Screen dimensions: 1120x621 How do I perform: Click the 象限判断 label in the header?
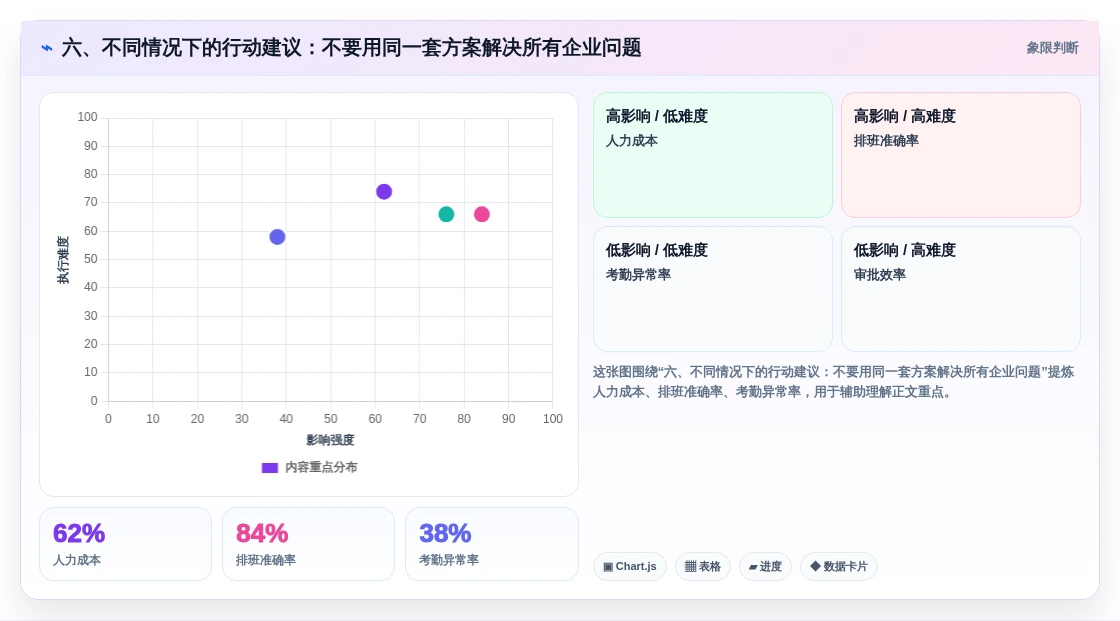(1052, 48)
